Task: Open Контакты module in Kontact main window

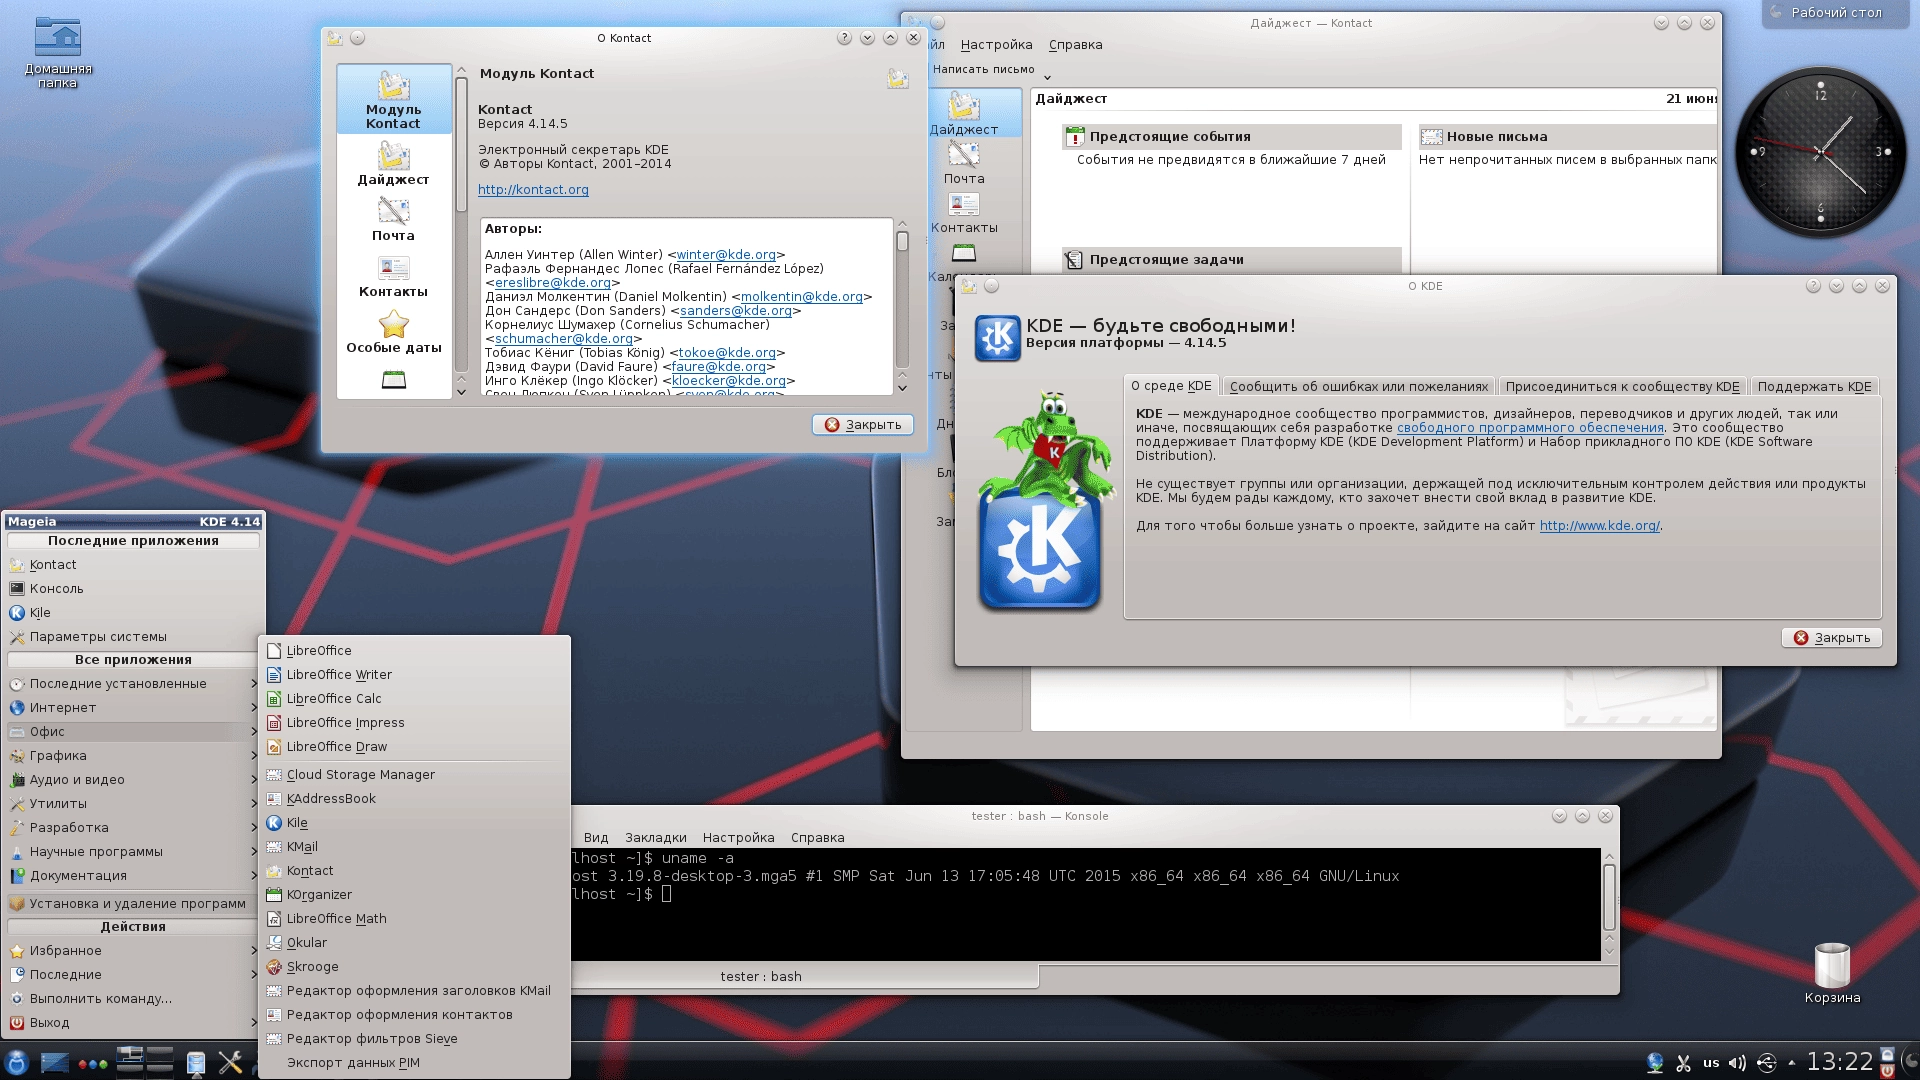Action: (x=964, y=212)
